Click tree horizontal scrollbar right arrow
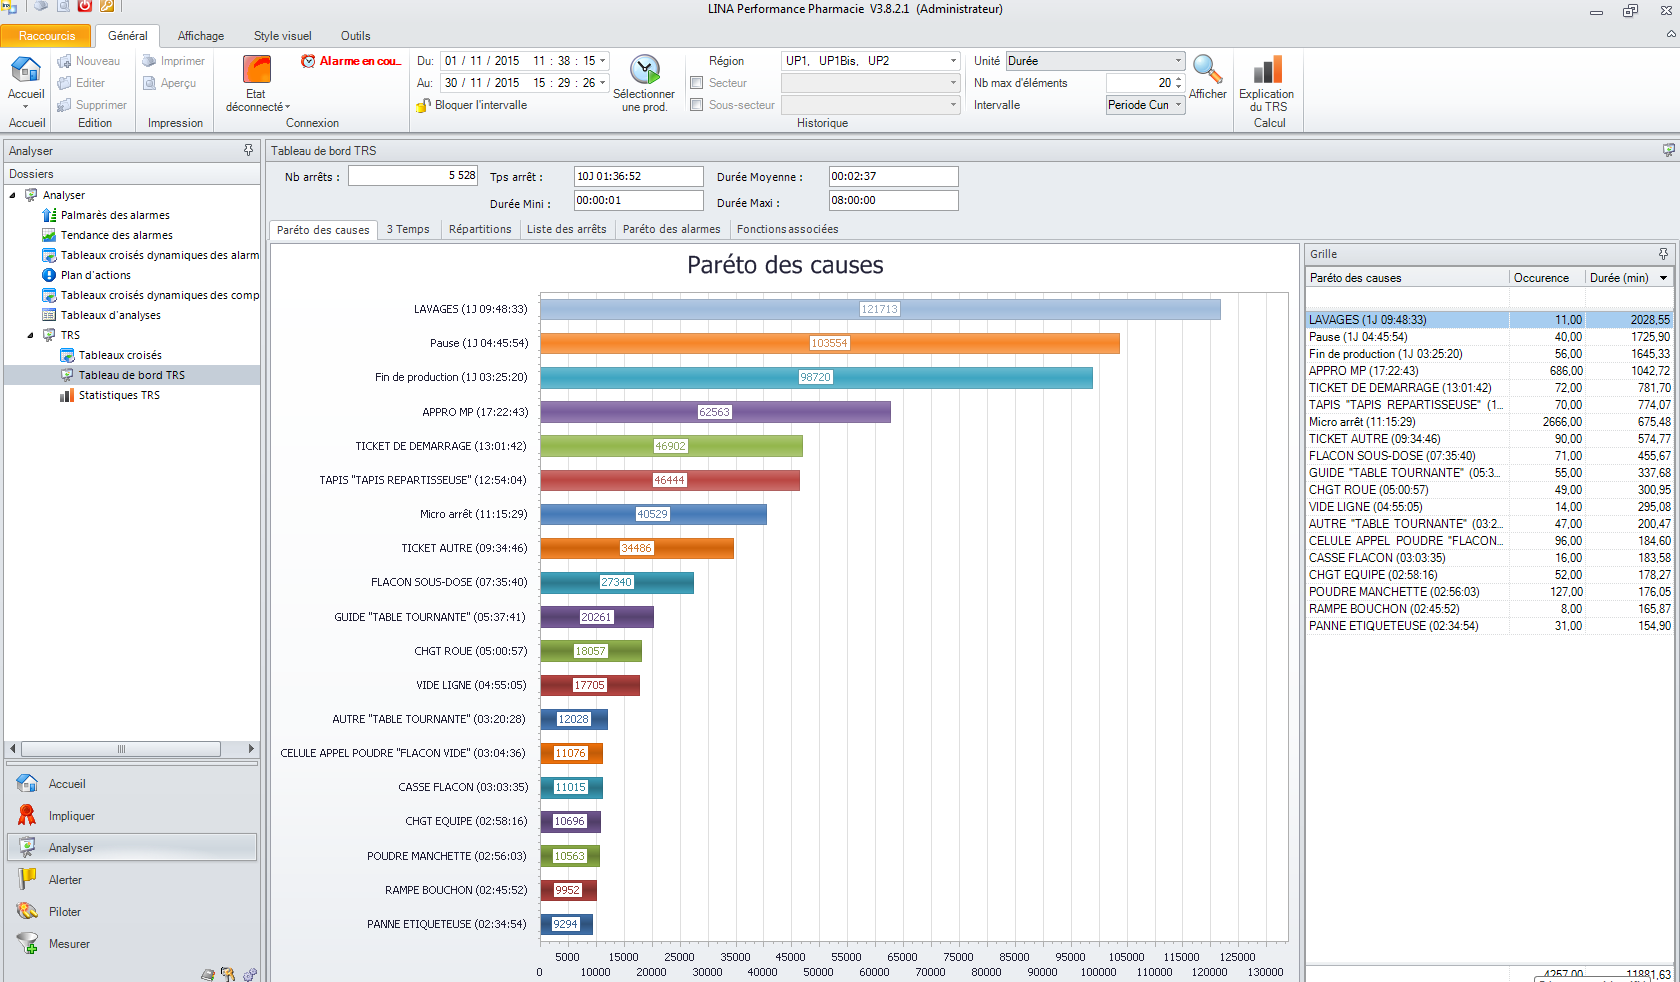Image resolution: width=1680 pixels, height=982 pixels. coord(251,749)
